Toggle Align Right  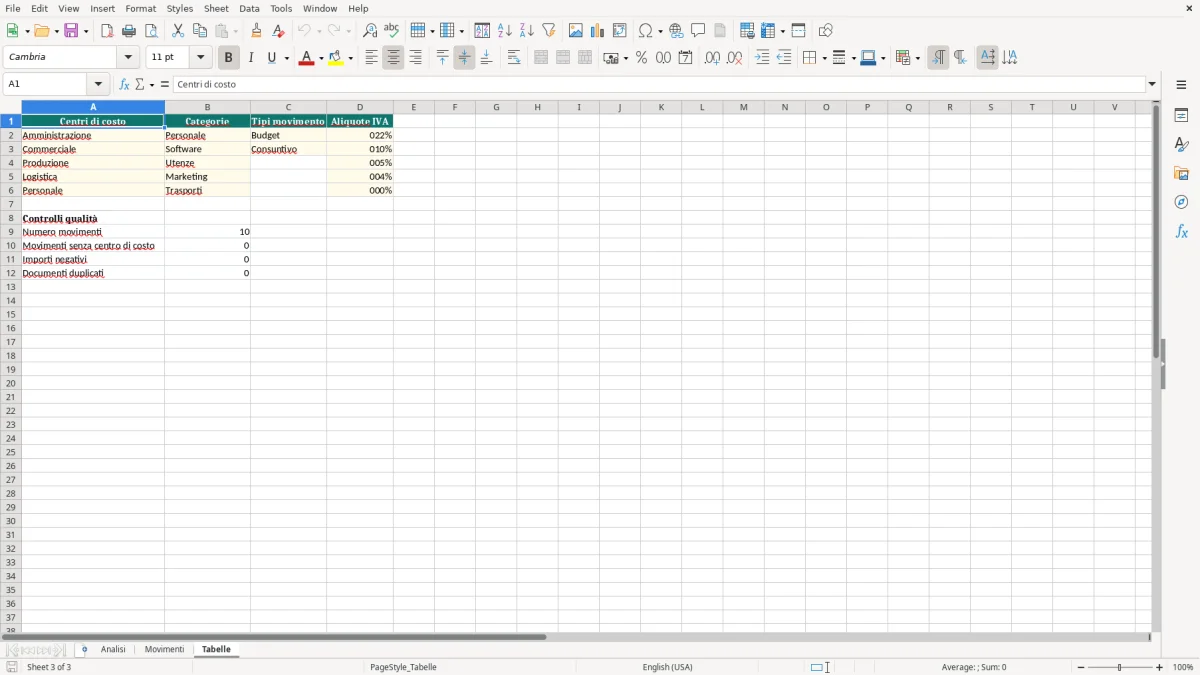pyautogui.click(x=415, y=58)
